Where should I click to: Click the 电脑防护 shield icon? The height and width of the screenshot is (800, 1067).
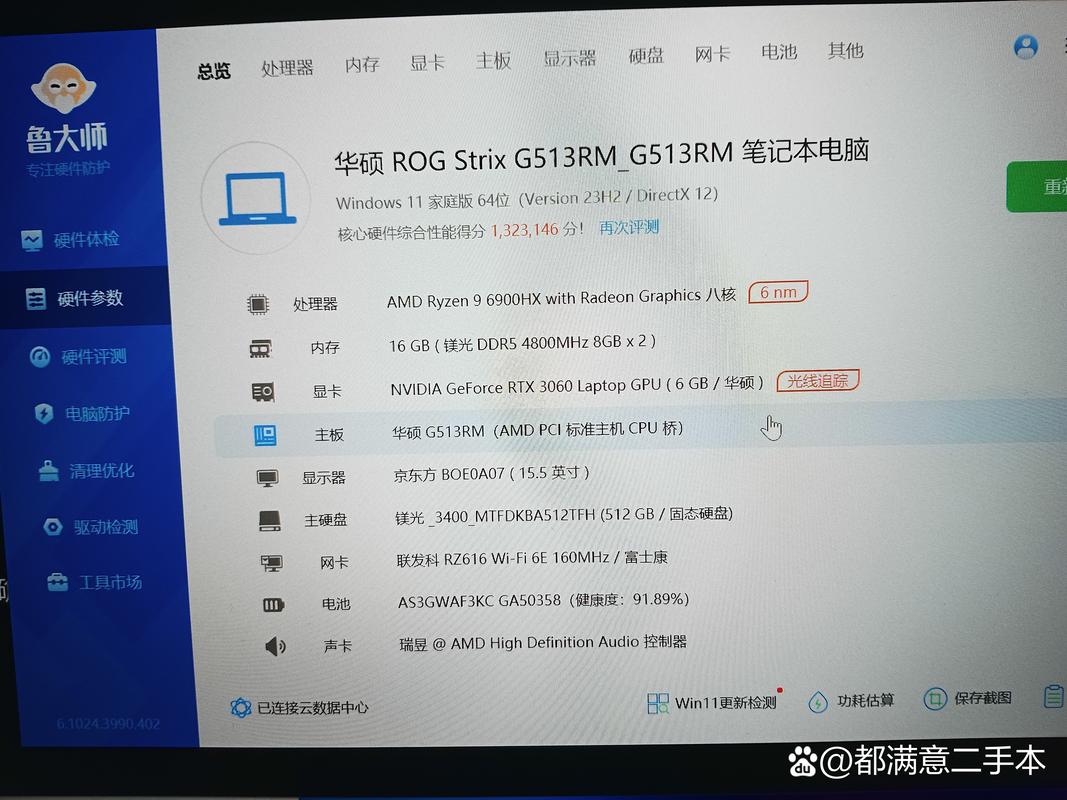point(44,414)
